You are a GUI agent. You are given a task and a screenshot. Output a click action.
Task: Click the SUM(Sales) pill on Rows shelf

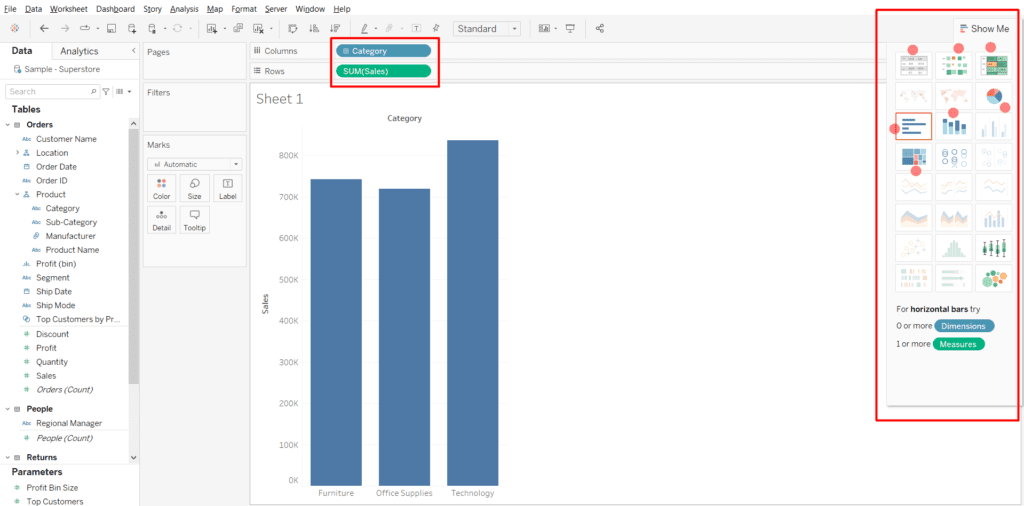click(x=383, y=71)
